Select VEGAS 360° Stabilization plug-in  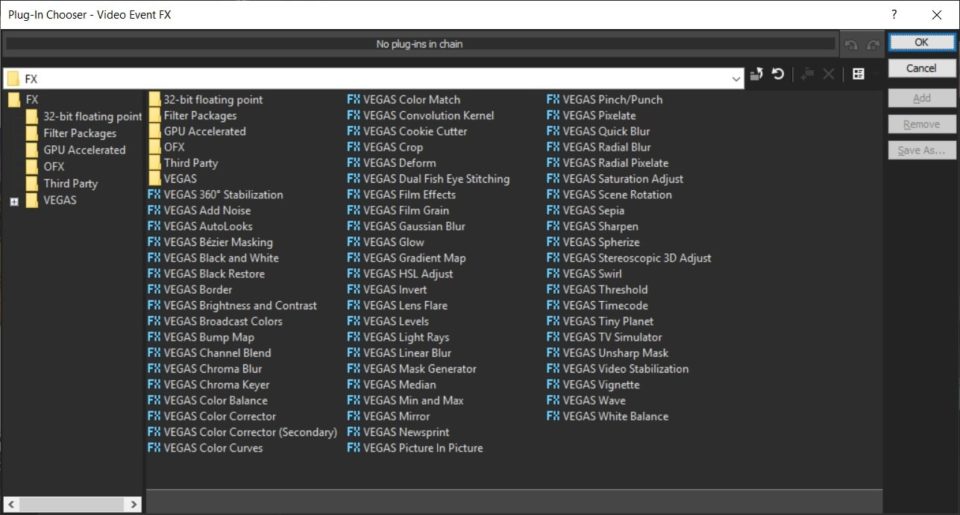coord(216,195)
